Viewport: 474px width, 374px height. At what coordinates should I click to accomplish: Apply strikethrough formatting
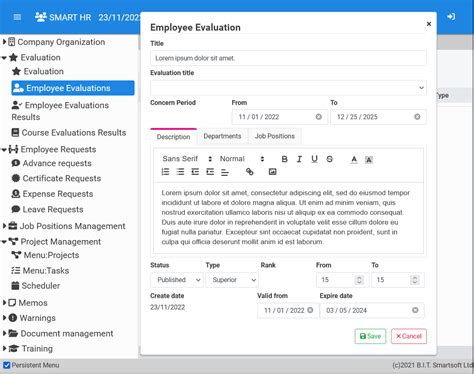click(x=329, y=159)
